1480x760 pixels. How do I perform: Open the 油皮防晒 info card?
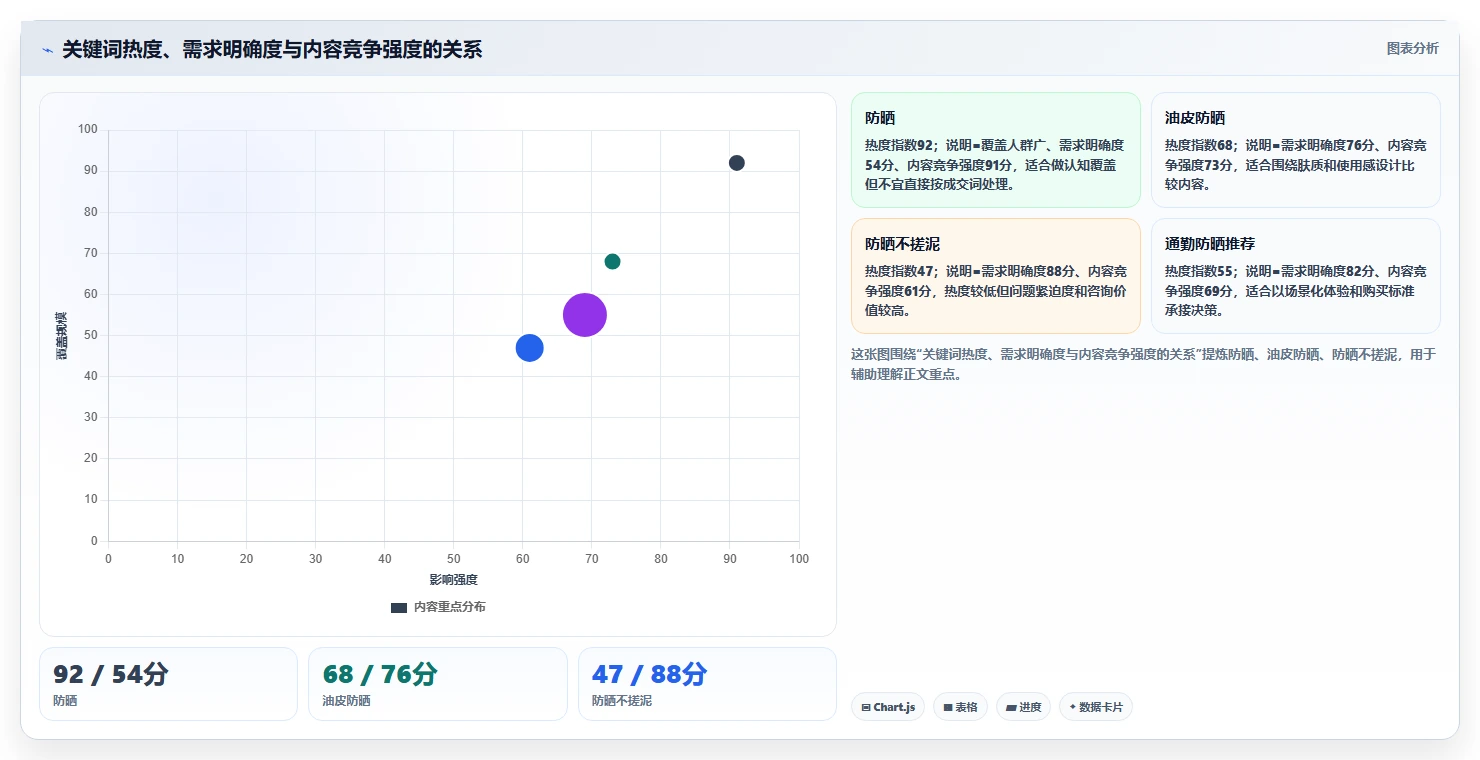click(x=1296, y=150)
